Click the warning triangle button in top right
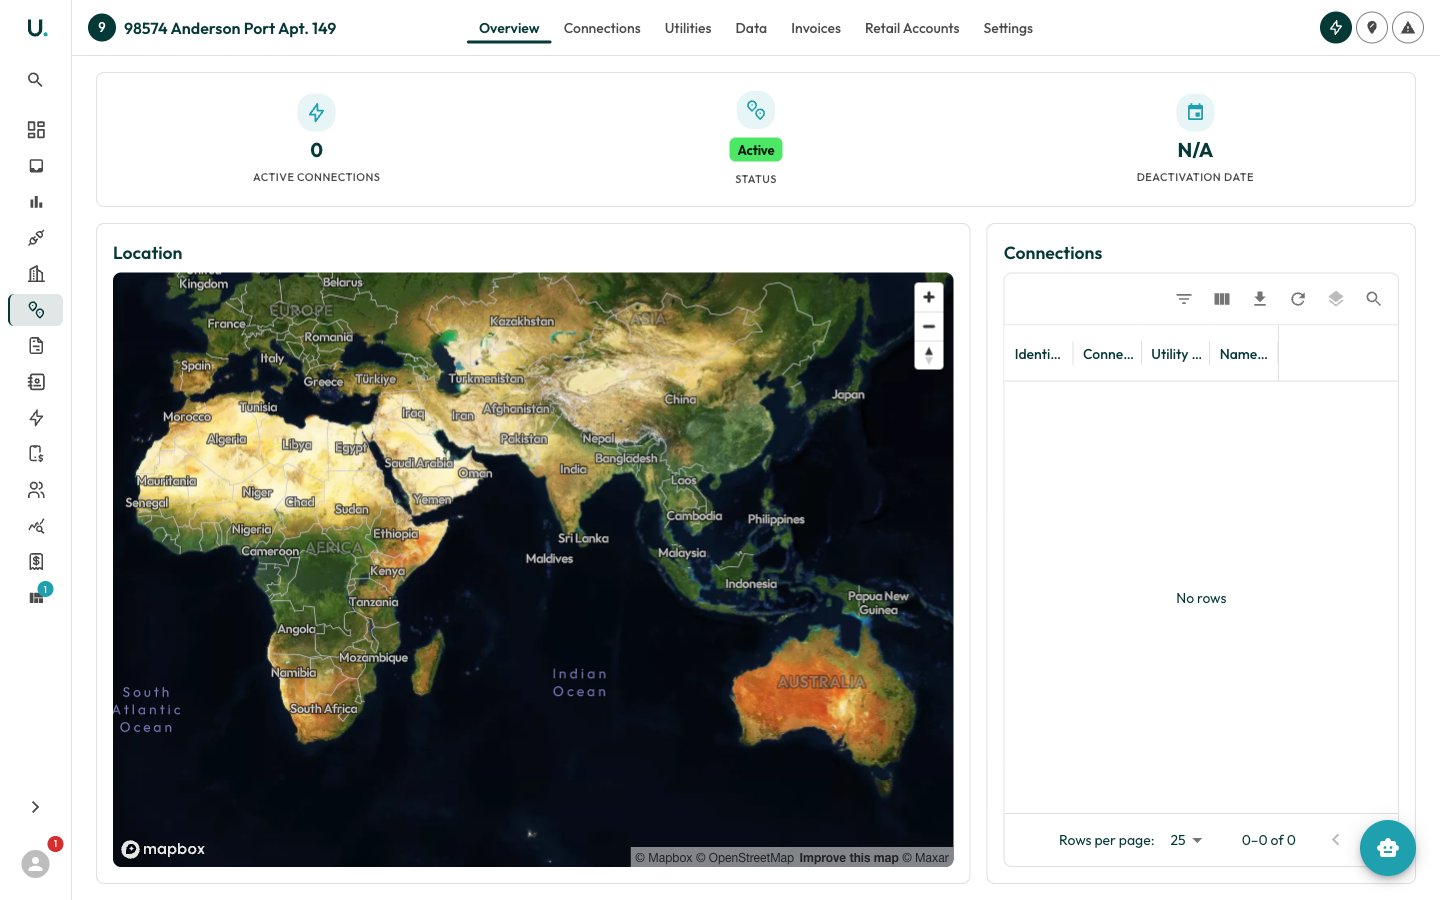This screenshot has width=1440, height=900. (x=1408, y=28)
